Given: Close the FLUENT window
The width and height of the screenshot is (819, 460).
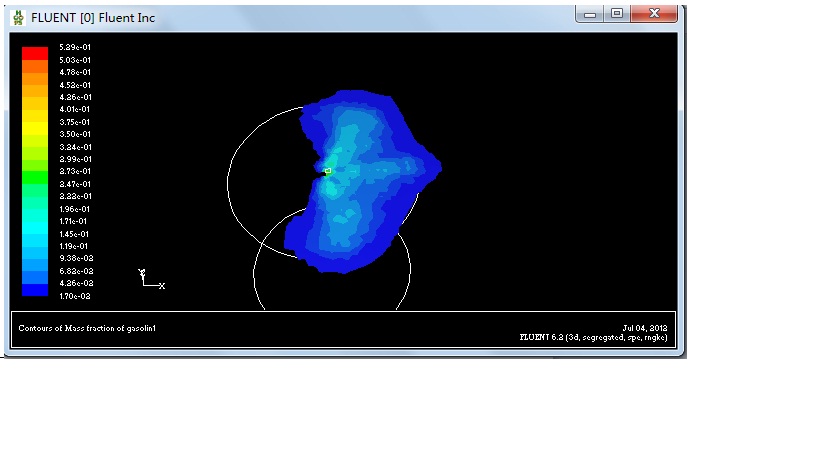Looking at the screenshot, I should (655, 14).
